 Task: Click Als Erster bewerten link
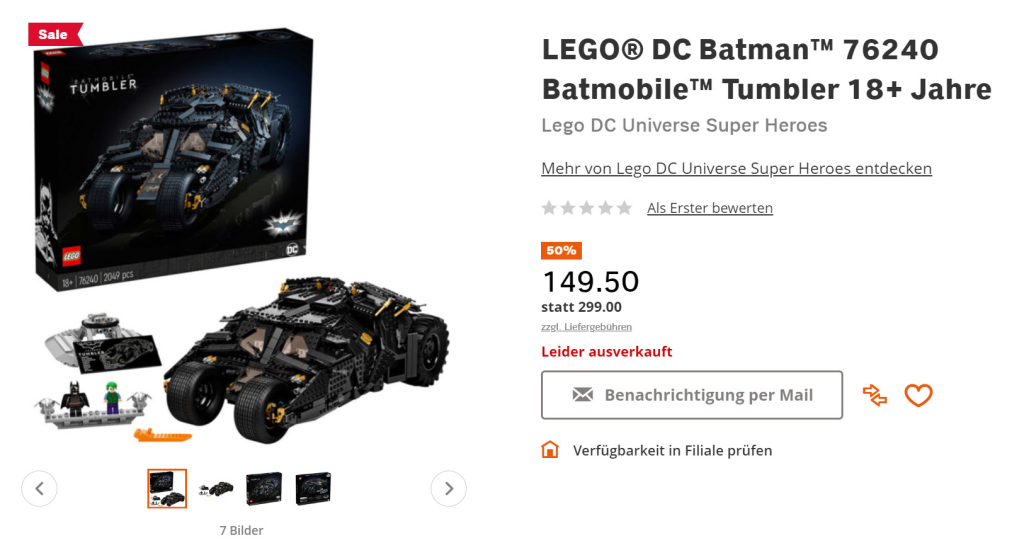coord(710,208)
